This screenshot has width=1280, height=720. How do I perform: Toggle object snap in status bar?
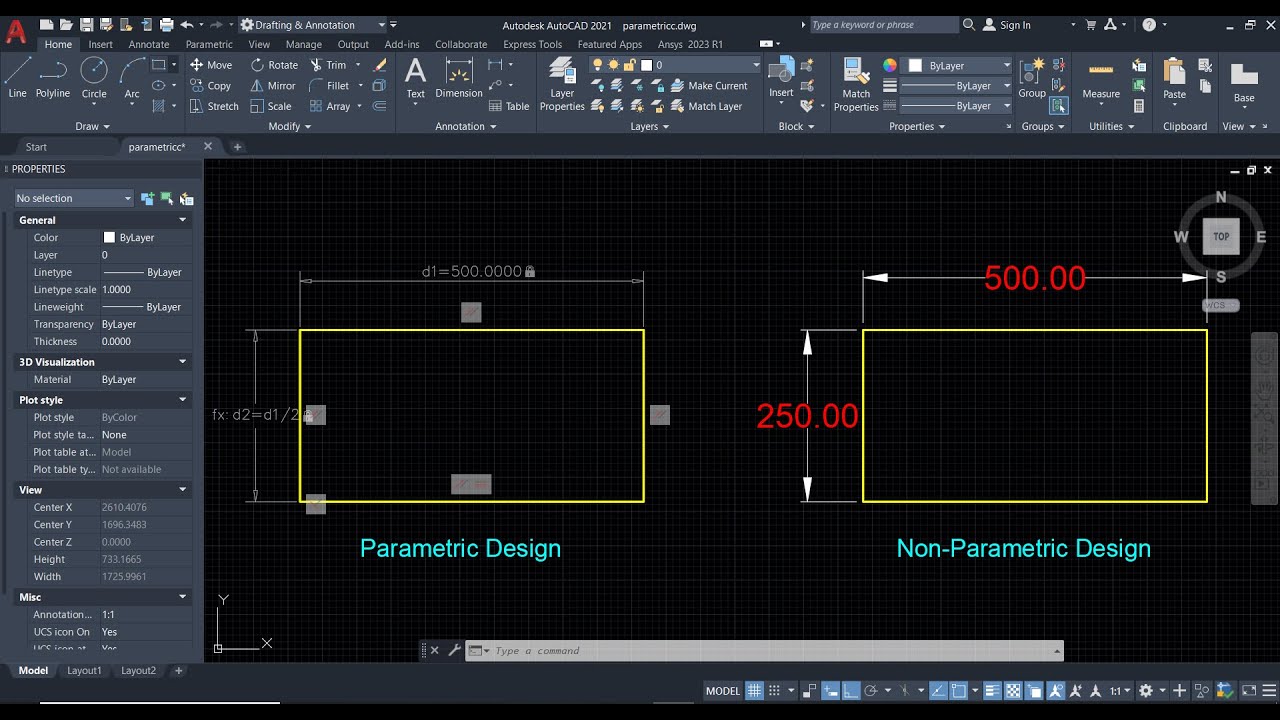pos(958,691)
